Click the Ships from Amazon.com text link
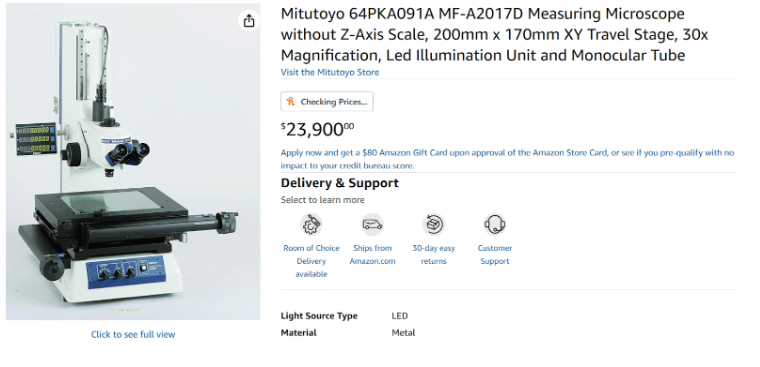Viewport: 760px width, 367px height. click(372, 255)
